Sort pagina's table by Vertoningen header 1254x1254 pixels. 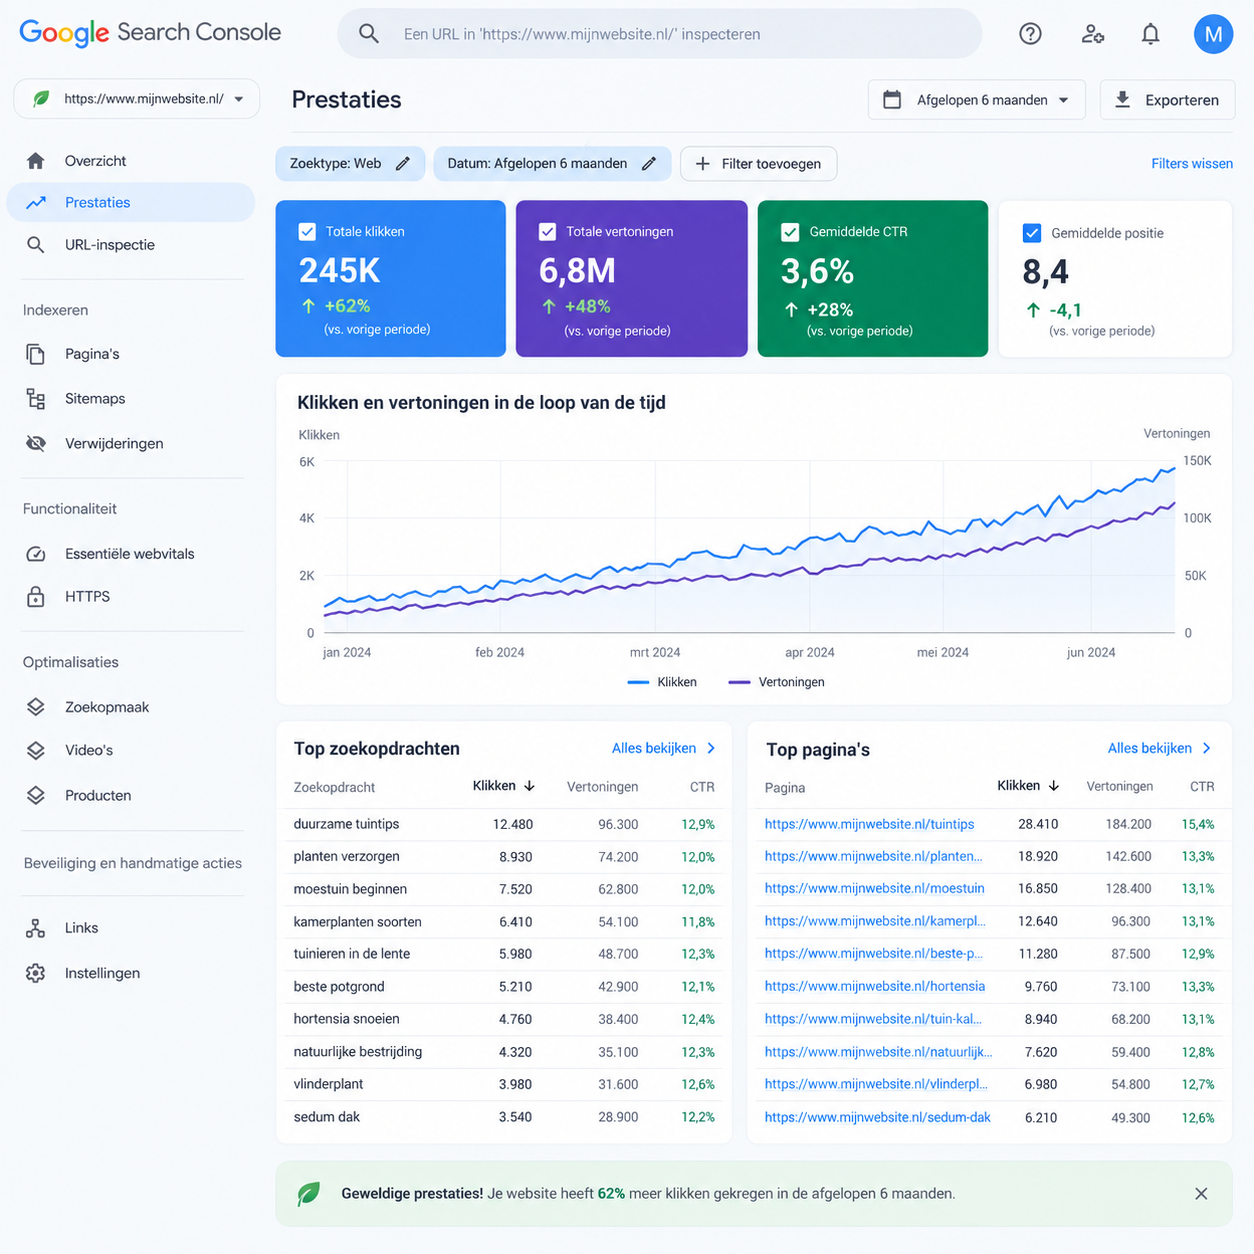coord(1120,787)
